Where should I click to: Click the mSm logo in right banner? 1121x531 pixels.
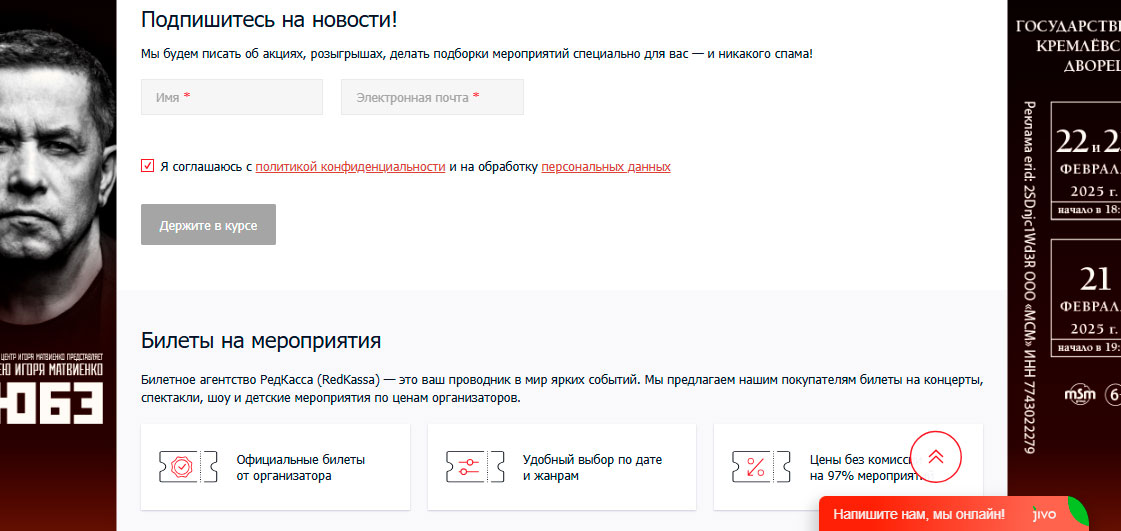tap(1080, 394)
